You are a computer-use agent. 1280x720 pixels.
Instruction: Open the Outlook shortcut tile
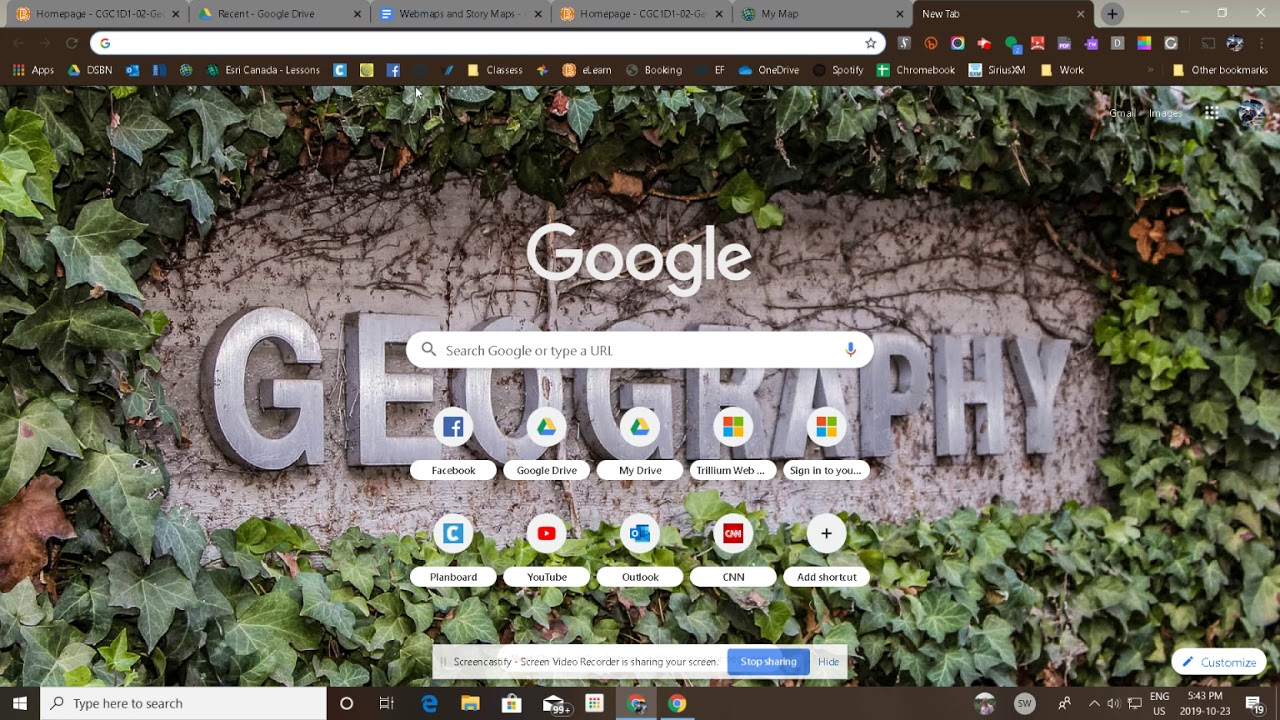point(640,550)
